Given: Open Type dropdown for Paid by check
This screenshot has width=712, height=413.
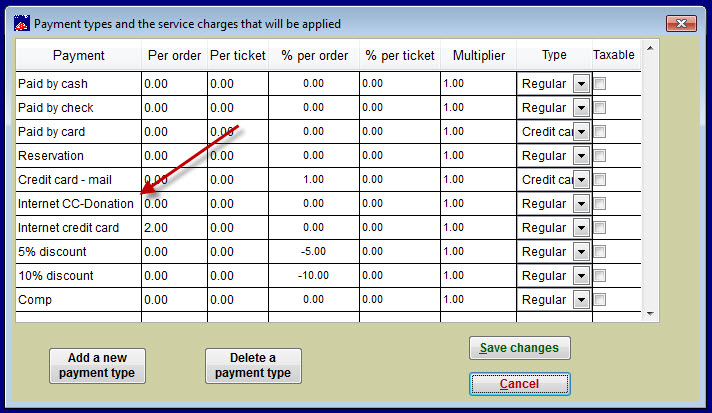Looking at the screenshot, I should click(x=581, y=108).
